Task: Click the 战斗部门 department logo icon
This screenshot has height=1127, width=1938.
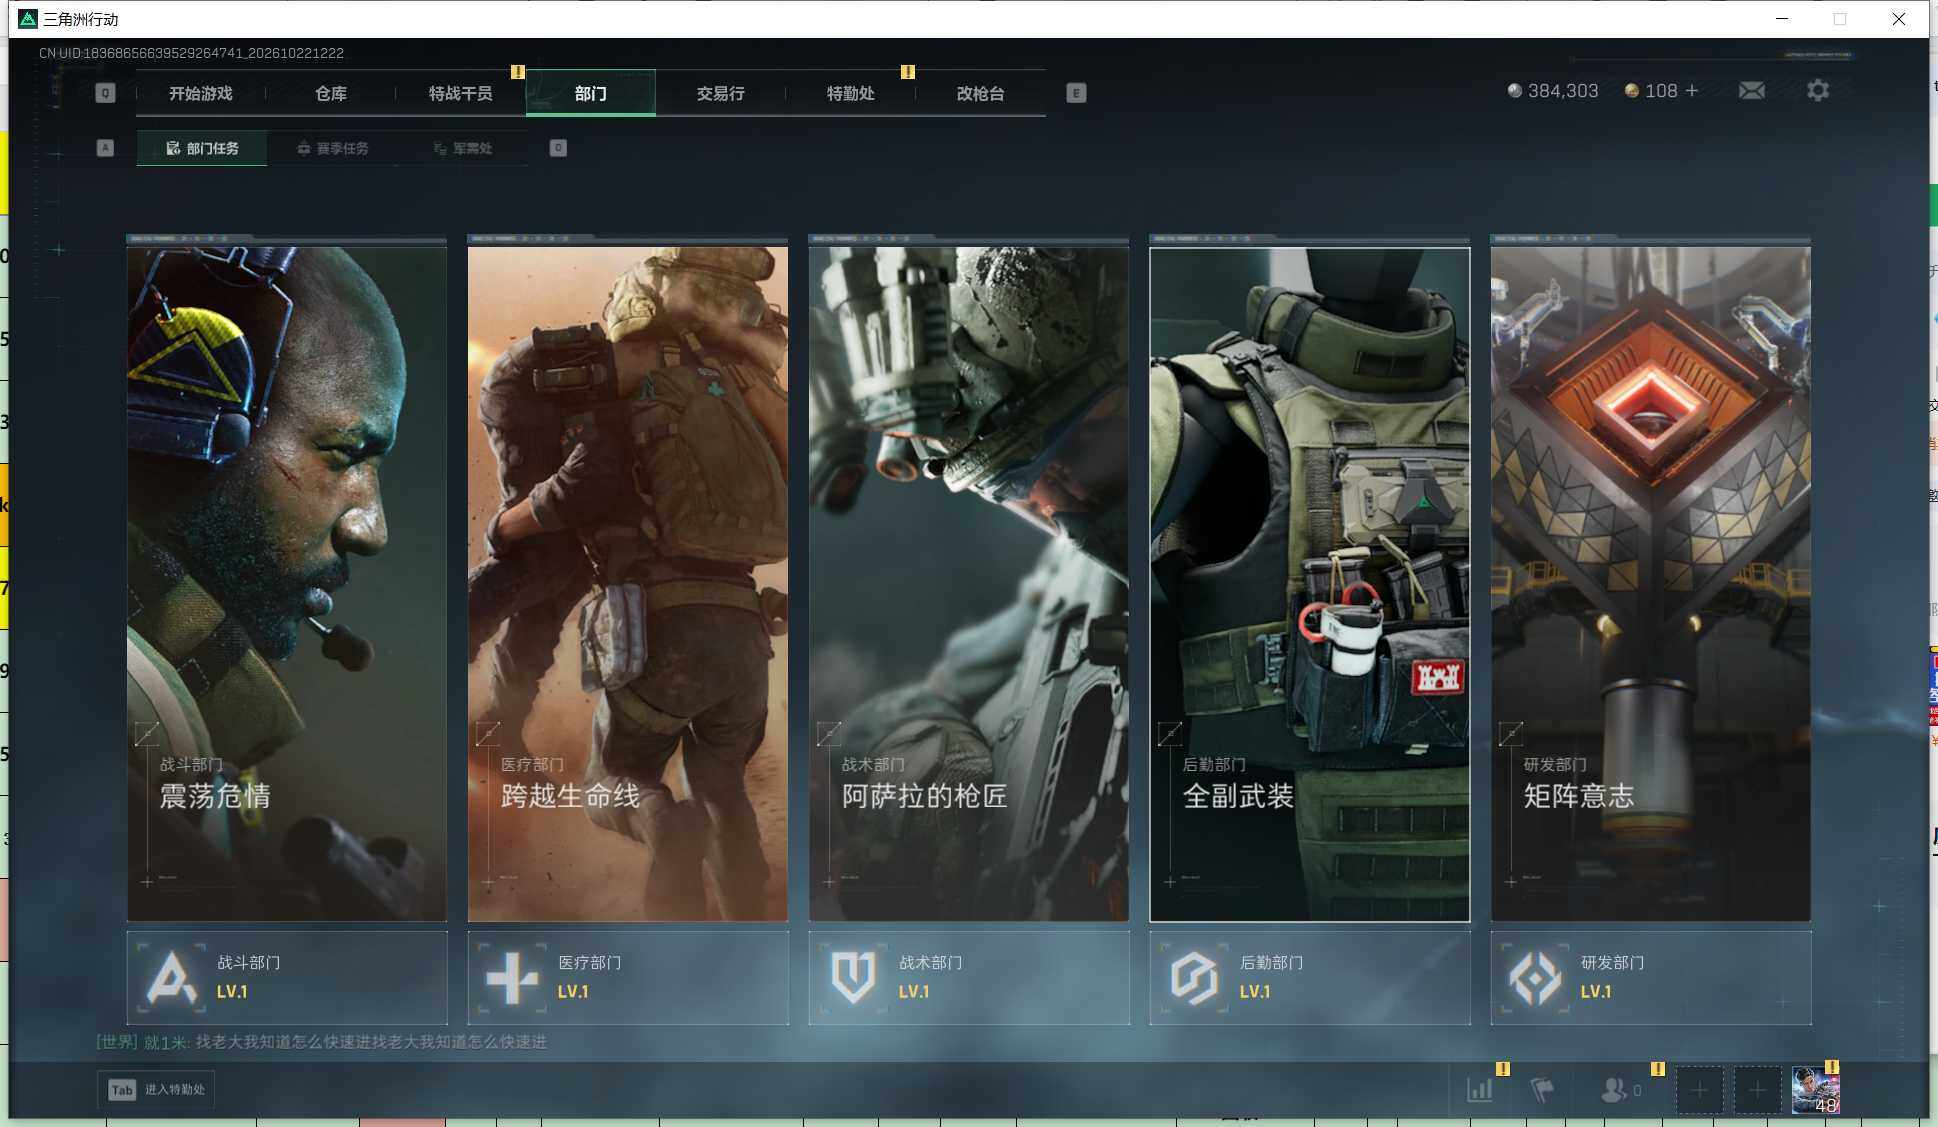Action: (x=172, y=977)
